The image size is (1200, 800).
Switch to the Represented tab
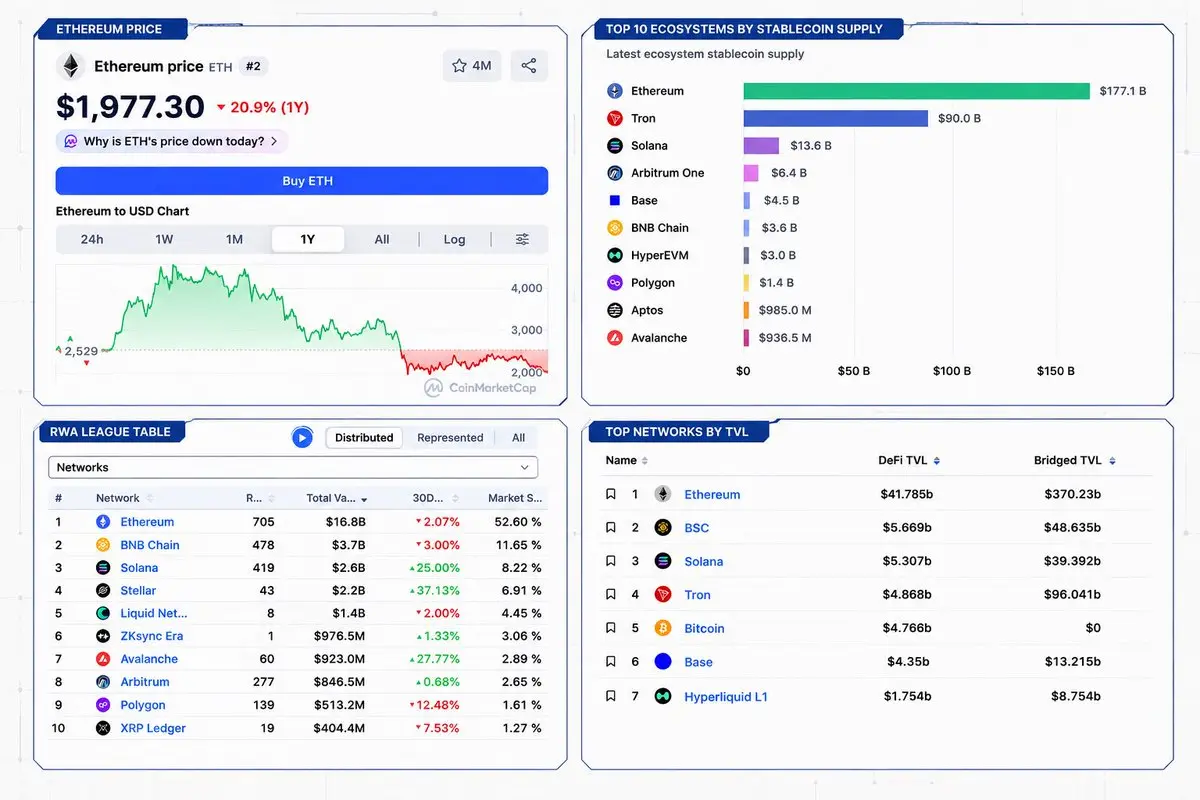(x=450, y=437)
